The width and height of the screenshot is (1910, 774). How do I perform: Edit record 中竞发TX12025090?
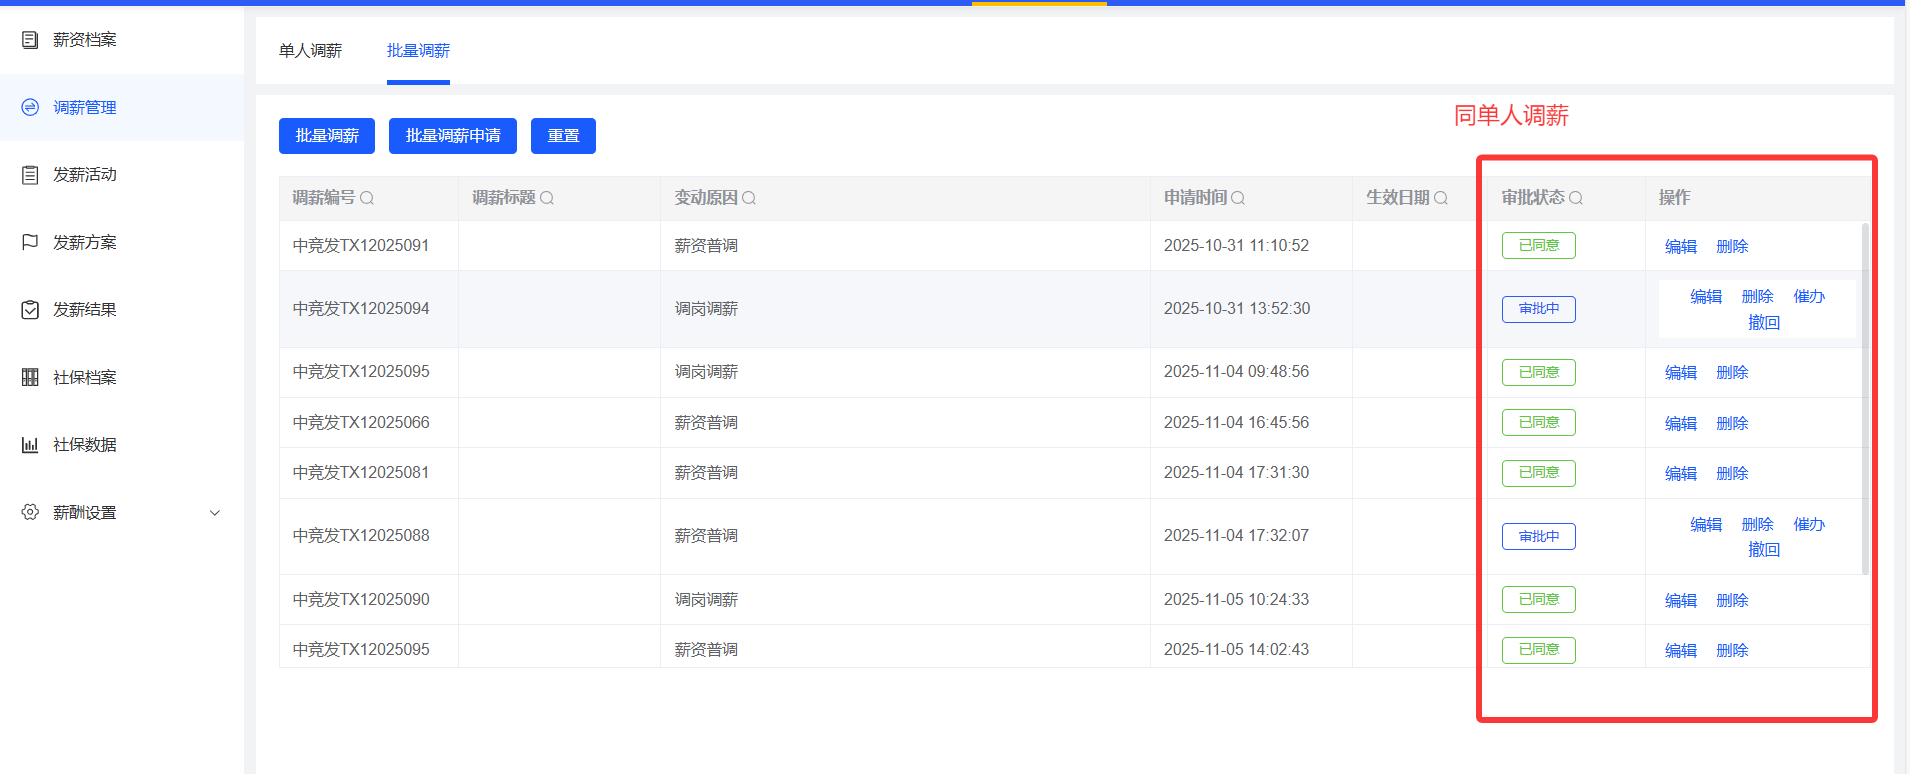click(1681, 601)
